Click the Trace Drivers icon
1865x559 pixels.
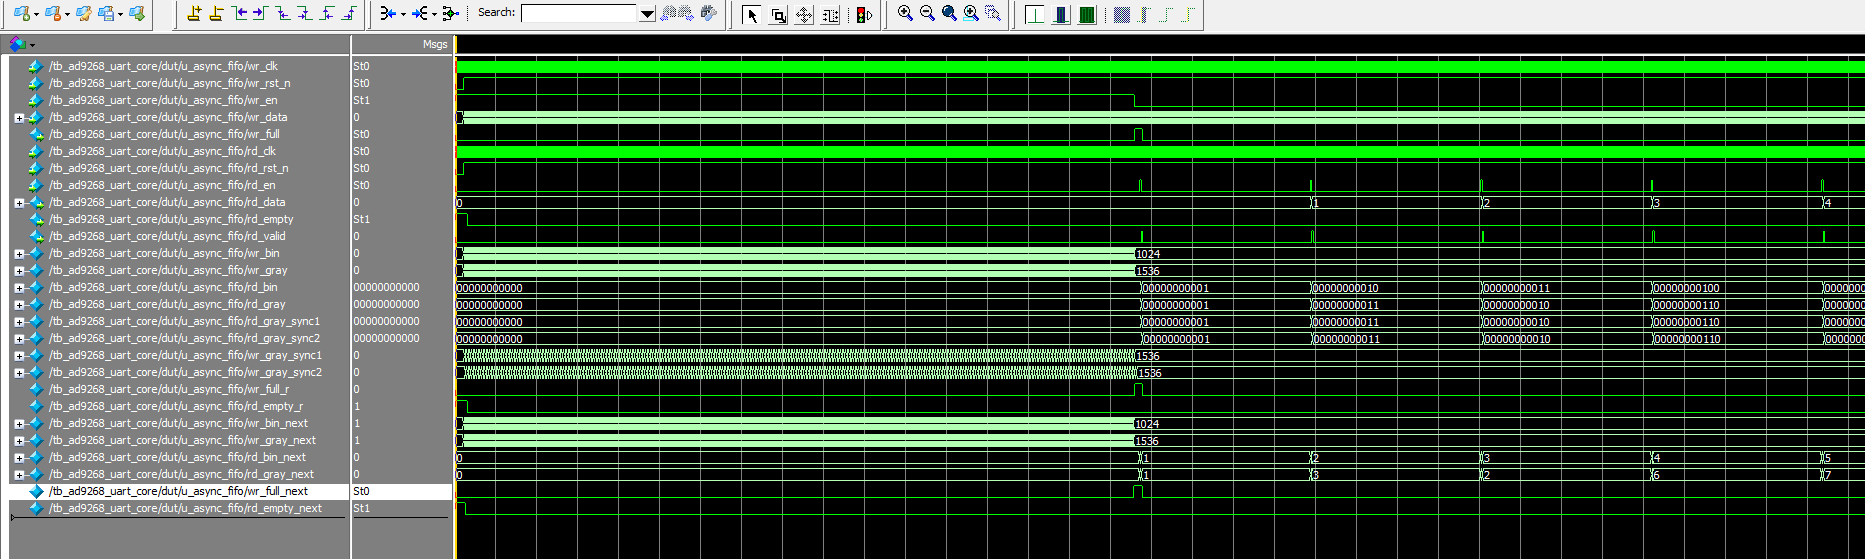tap(388, 13)
